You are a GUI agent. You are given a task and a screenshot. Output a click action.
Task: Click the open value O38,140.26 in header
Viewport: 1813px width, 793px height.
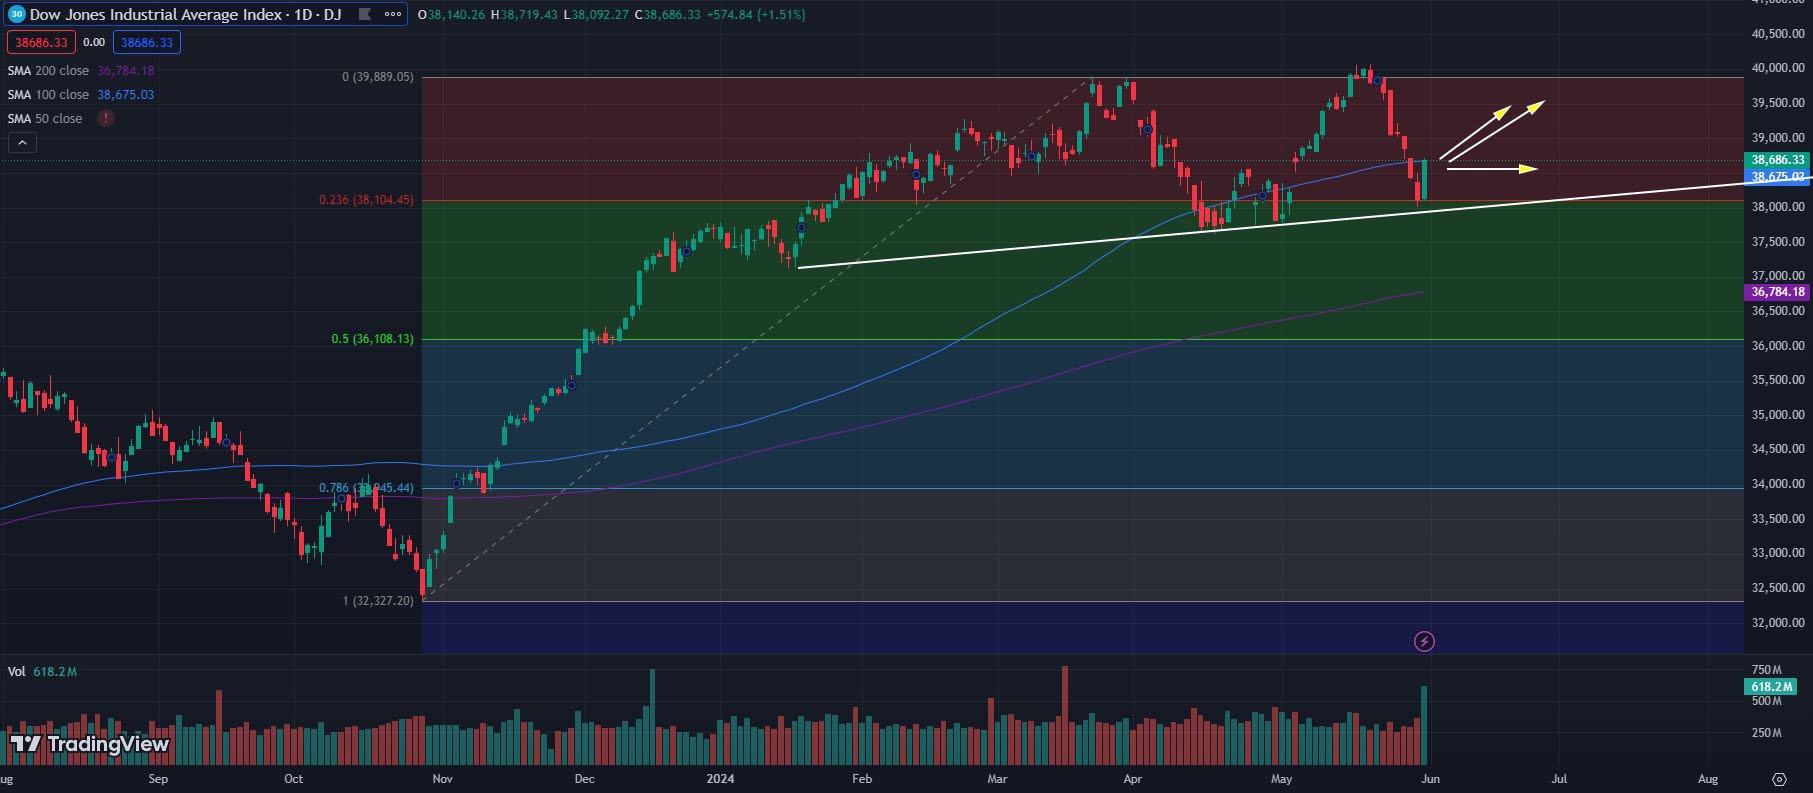(451, 15)
